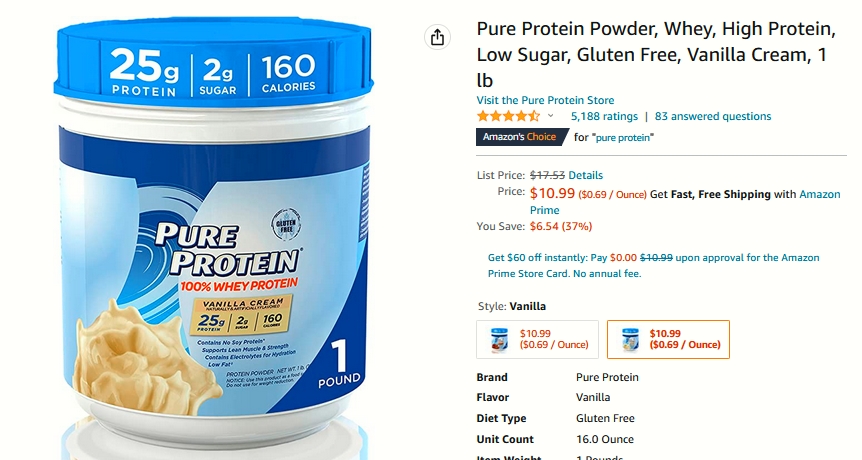Click the tub thumbnail in first style swatch

click(x=499, y=339)
